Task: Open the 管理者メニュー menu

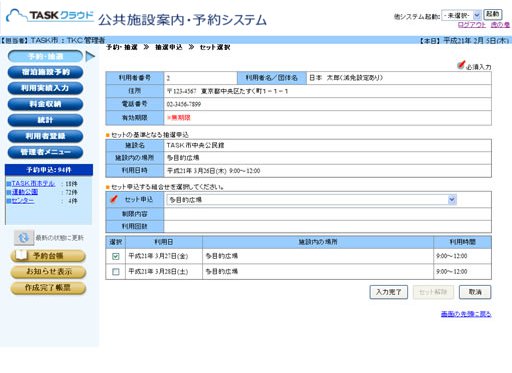Action: coord(45,152)
